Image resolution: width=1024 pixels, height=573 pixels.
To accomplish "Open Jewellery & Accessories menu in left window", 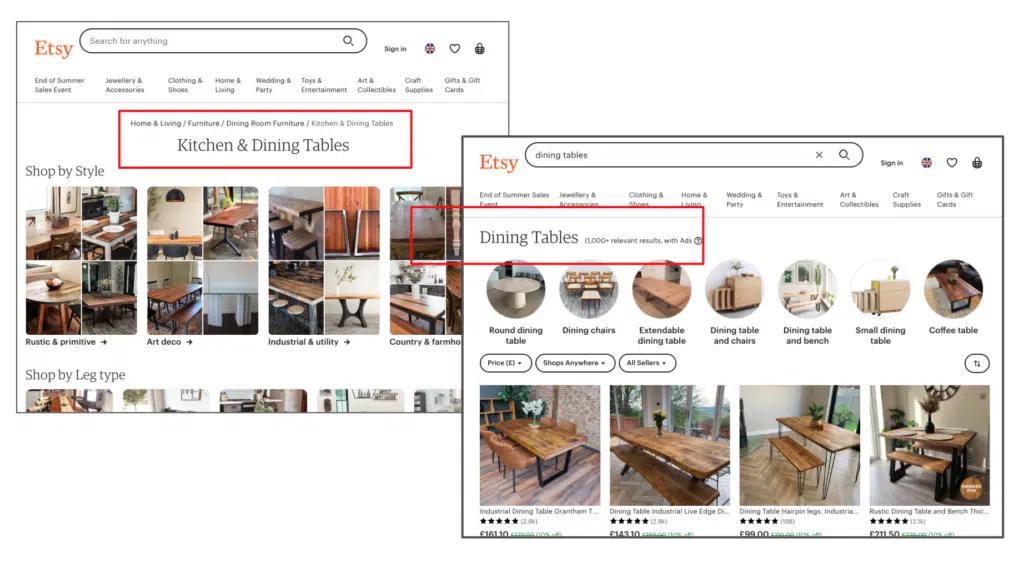I will [x=125, y=85].
